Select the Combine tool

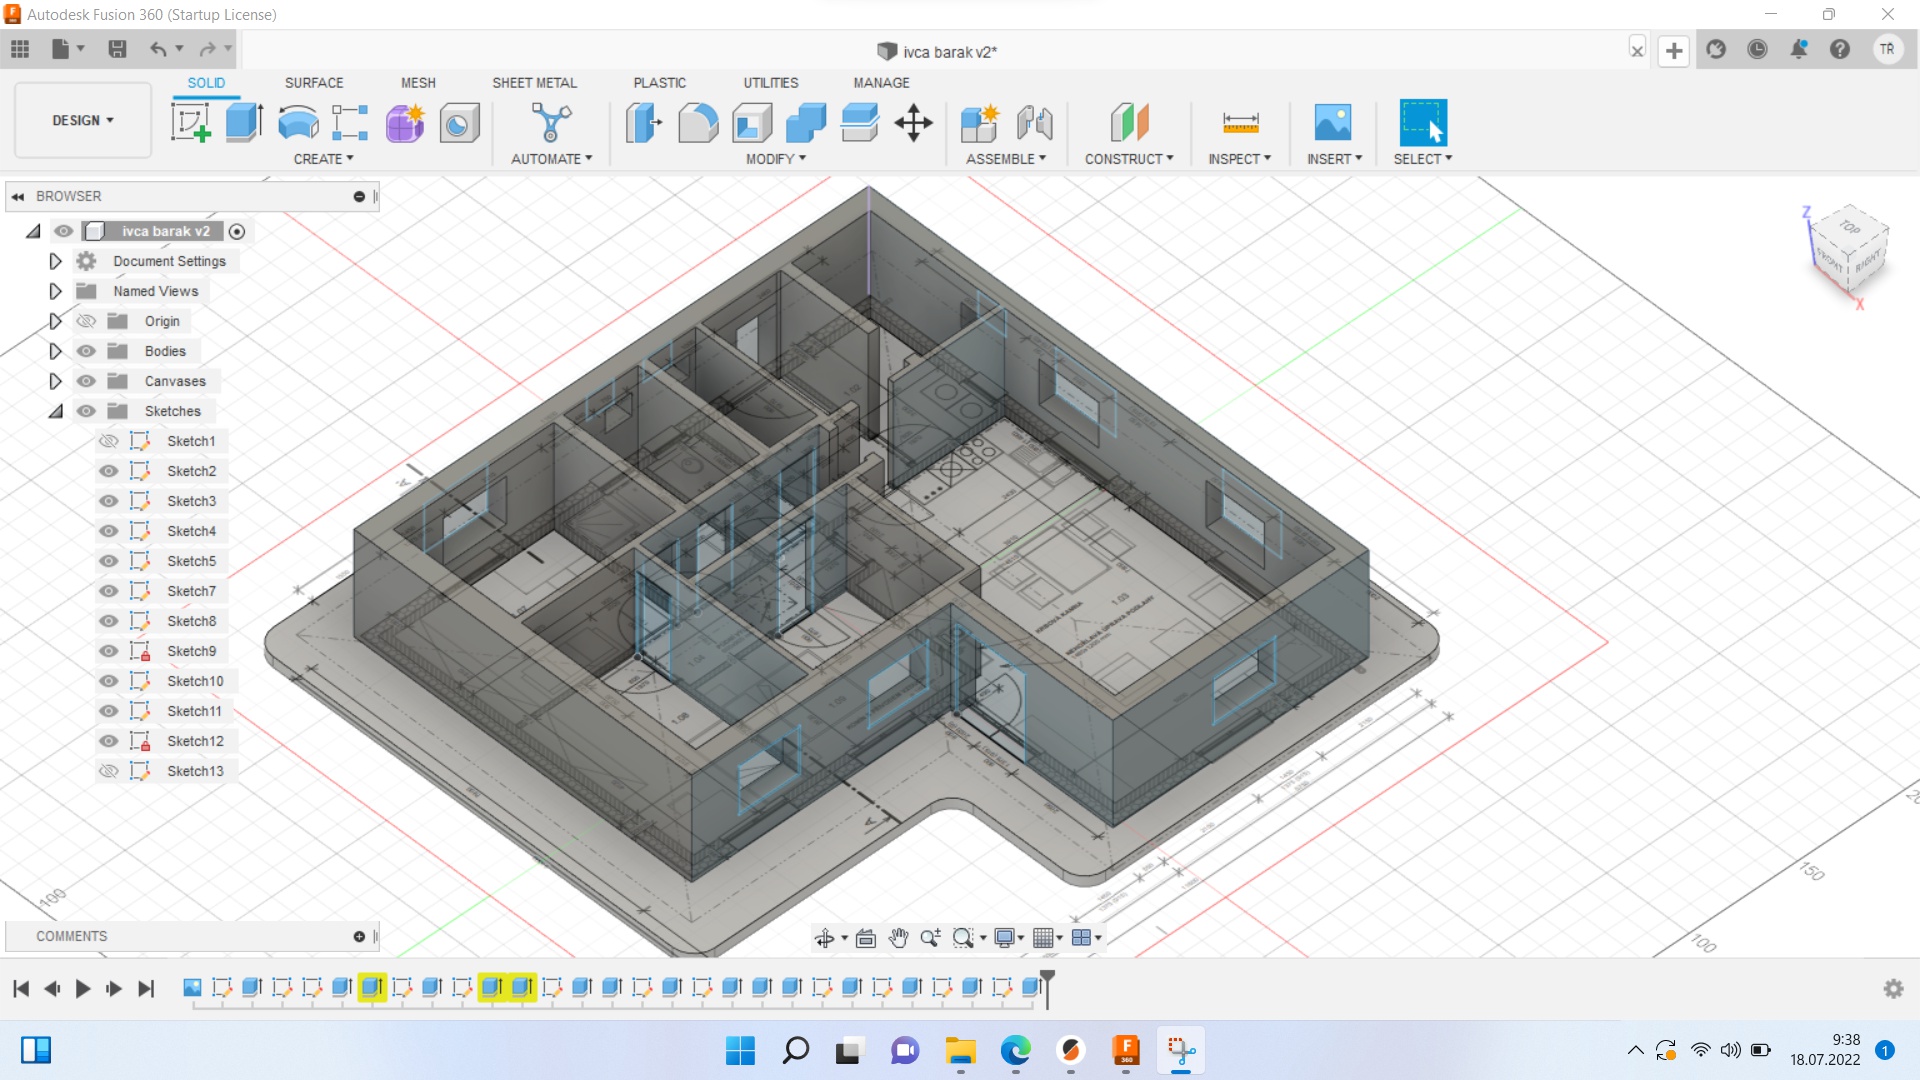pyautogui.click(x=806, y=123)
